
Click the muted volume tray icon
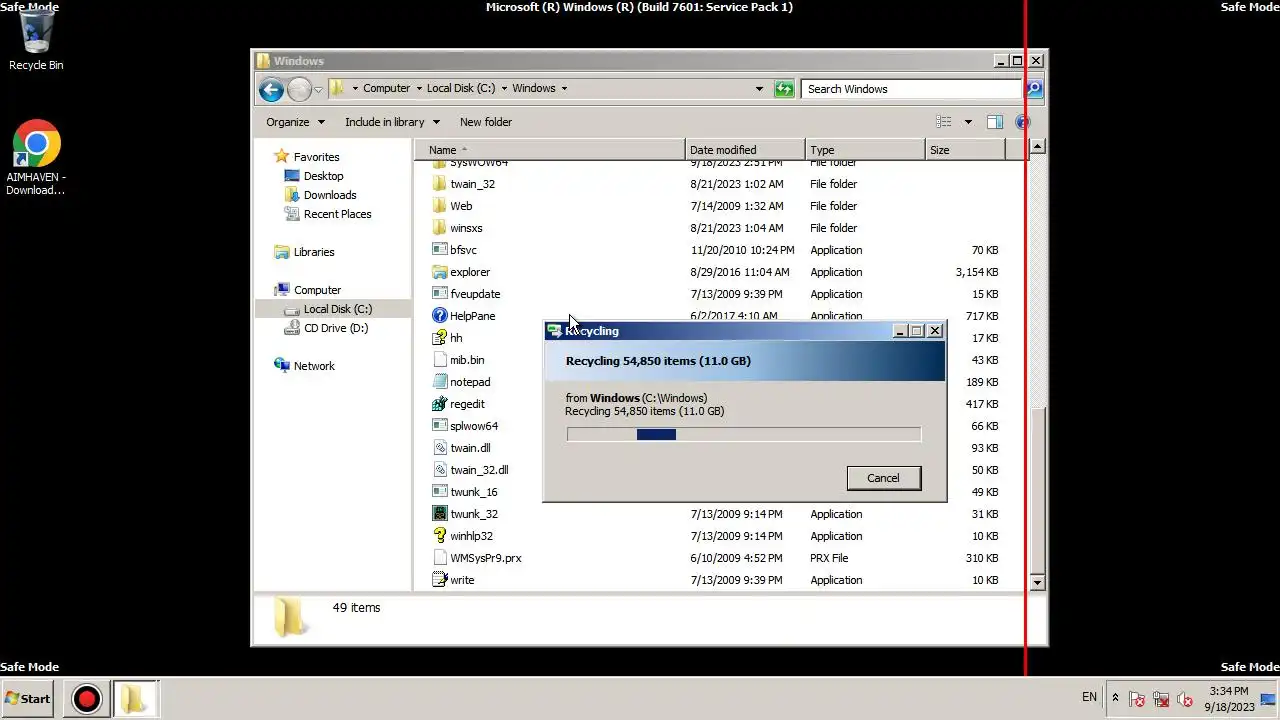click(1185, 699)
